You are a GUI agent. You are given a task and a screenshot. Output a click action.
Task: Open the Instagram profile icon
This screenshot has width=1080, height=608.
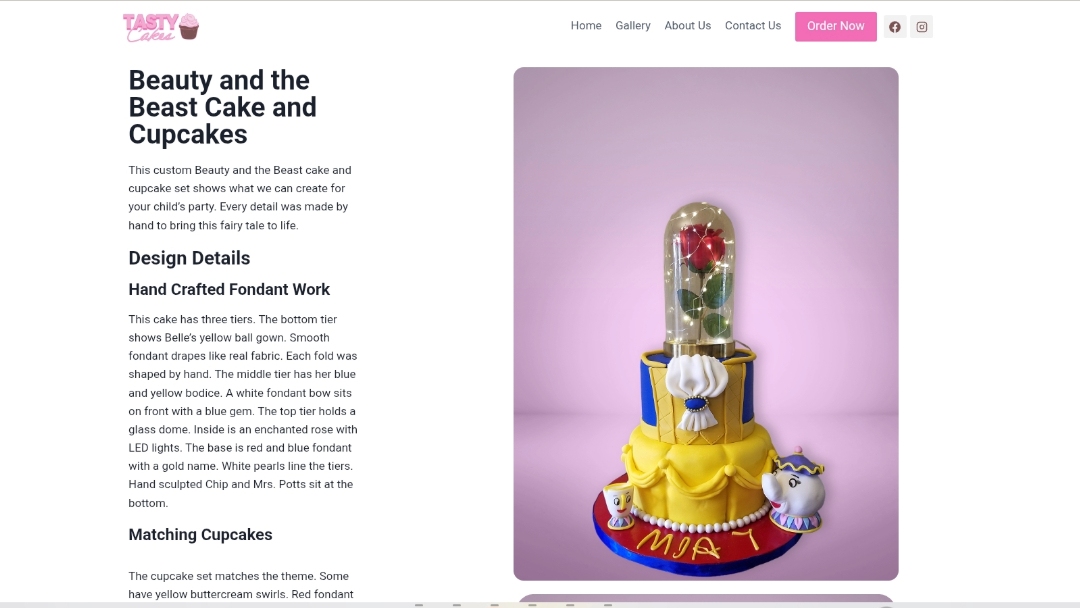tap(922, 27)
